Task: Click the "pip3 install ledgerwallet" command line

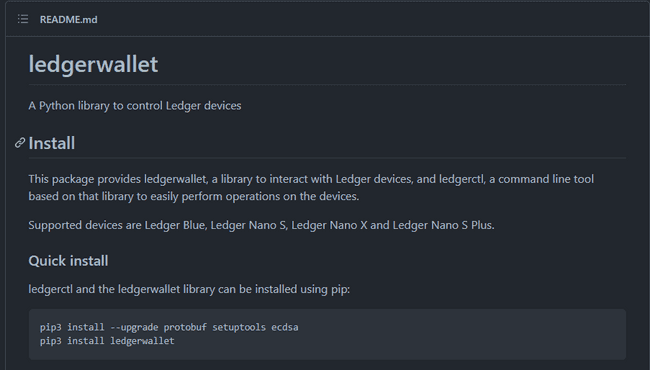Action: tap(107, 341)
